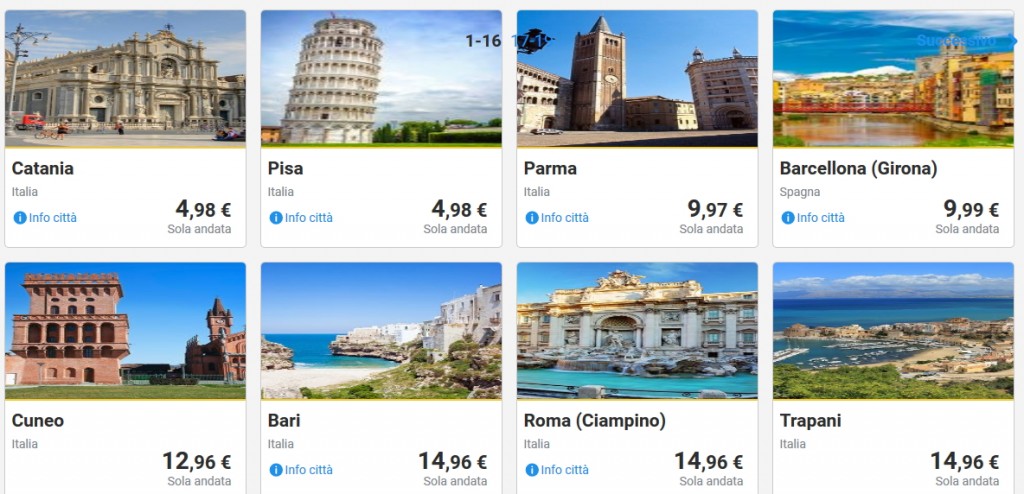
Task: Select the 9,97 € Parma fare
Action: click(715, 209)
